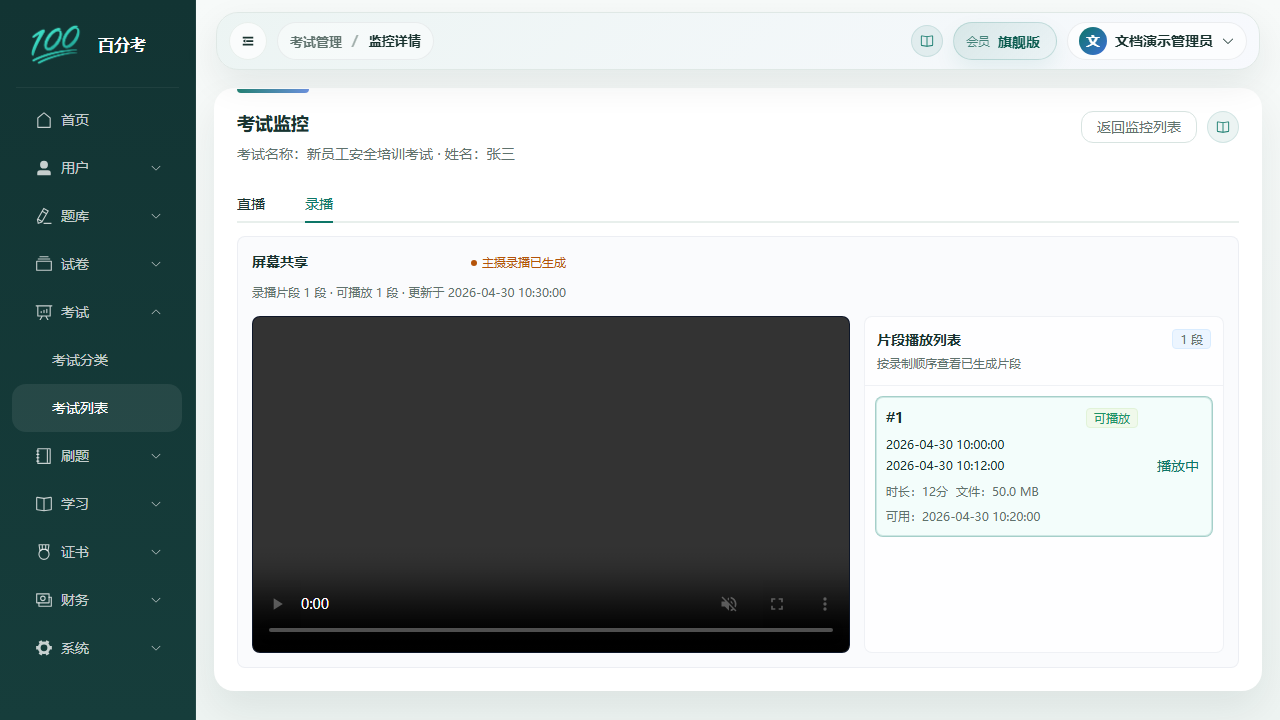Click the 返回监控列表 button
Viewport: 1280px width, 720px height.
tap(1139, 127)
